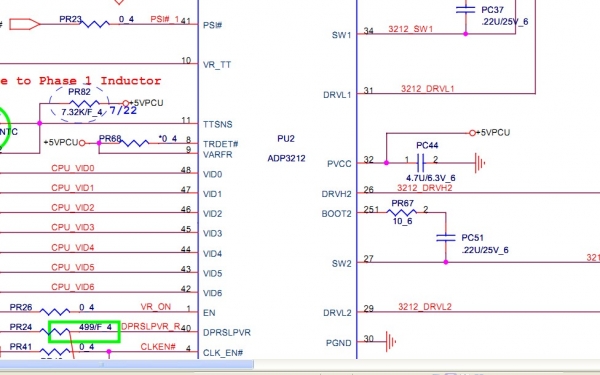Click the PU2 ADP3212 chip label
Viewport: 600px width, 375px height.
(x=286, y=148)
